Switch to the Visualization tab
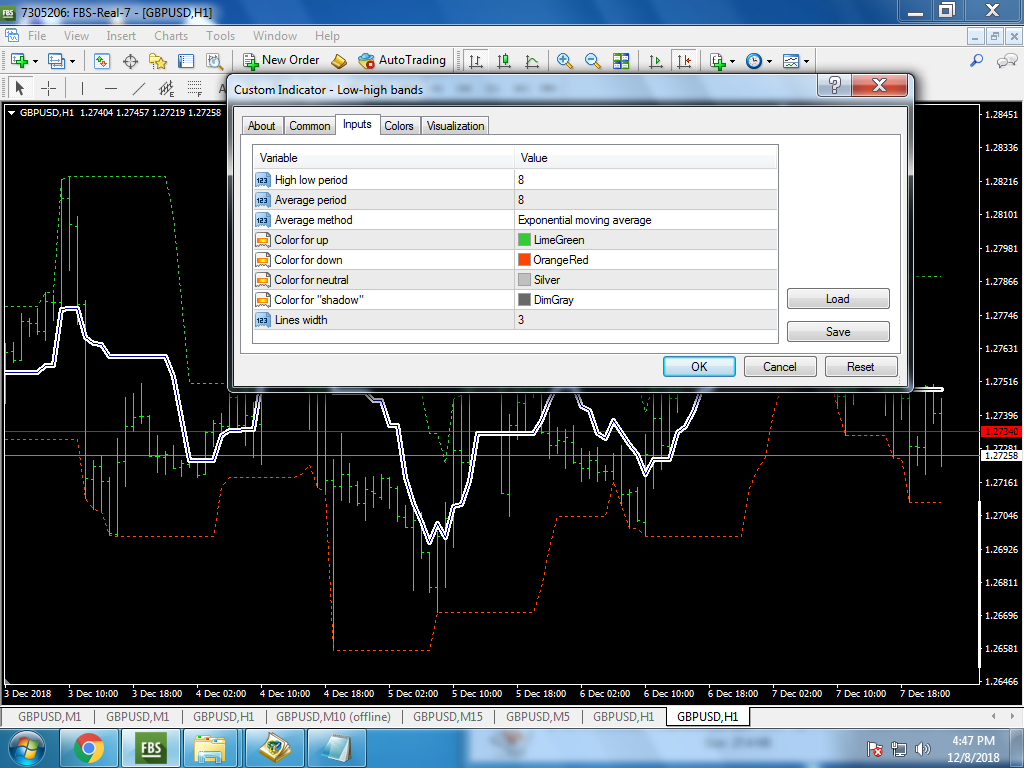 coord(455,125)
